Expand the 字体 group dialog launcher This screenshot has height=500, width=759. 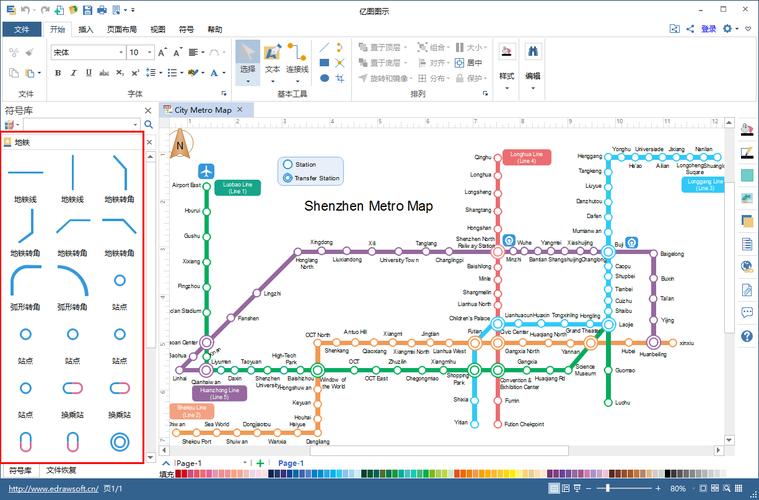pos(224,93)
